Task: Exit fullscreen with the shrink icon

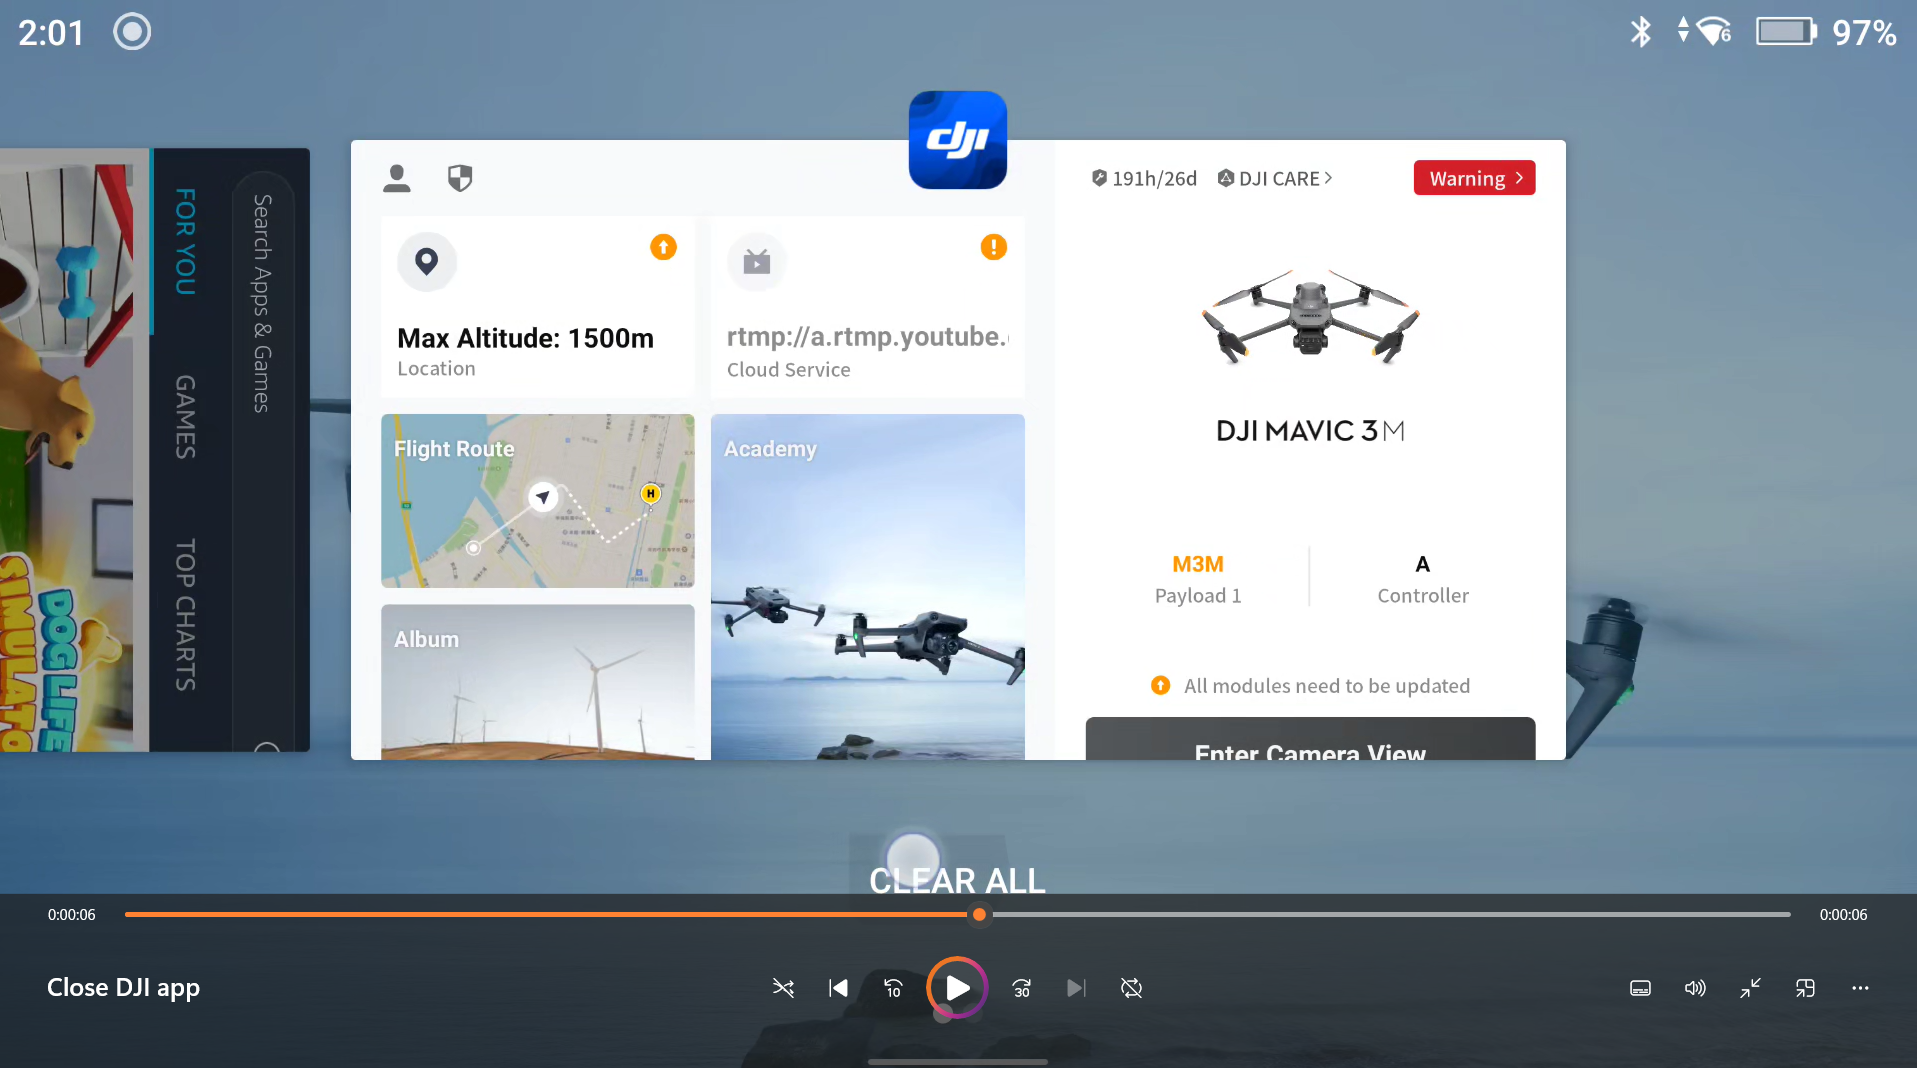Action: [x=1750, y=988]
